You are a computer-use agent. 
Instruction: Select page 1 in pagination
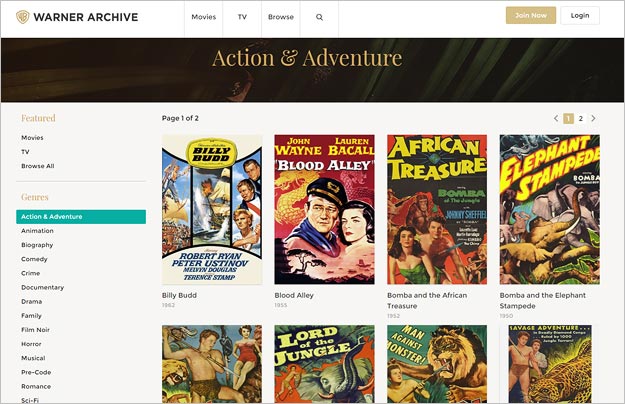pyautogui.click(x=568, y=118)
